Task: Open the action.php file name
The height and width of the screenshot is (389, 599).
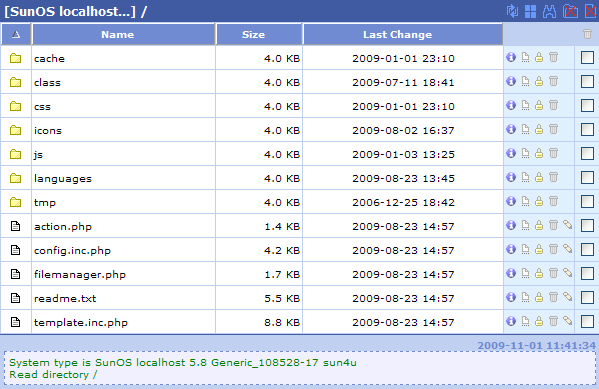Action: (x=63, y=227)
